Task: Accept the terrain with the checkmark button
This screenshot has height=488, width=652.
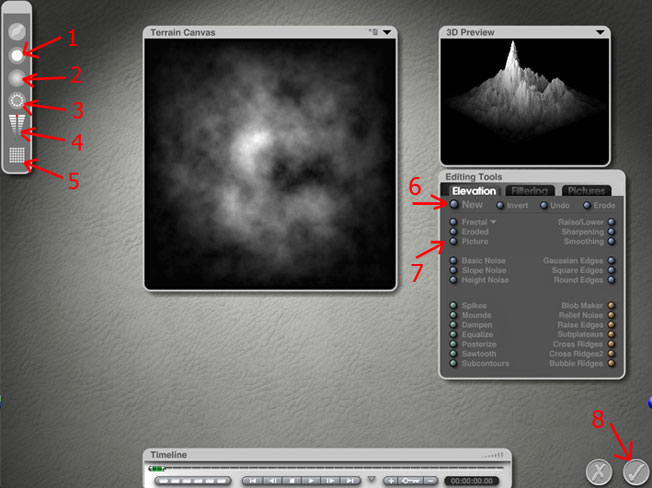Action: (636, 472)
